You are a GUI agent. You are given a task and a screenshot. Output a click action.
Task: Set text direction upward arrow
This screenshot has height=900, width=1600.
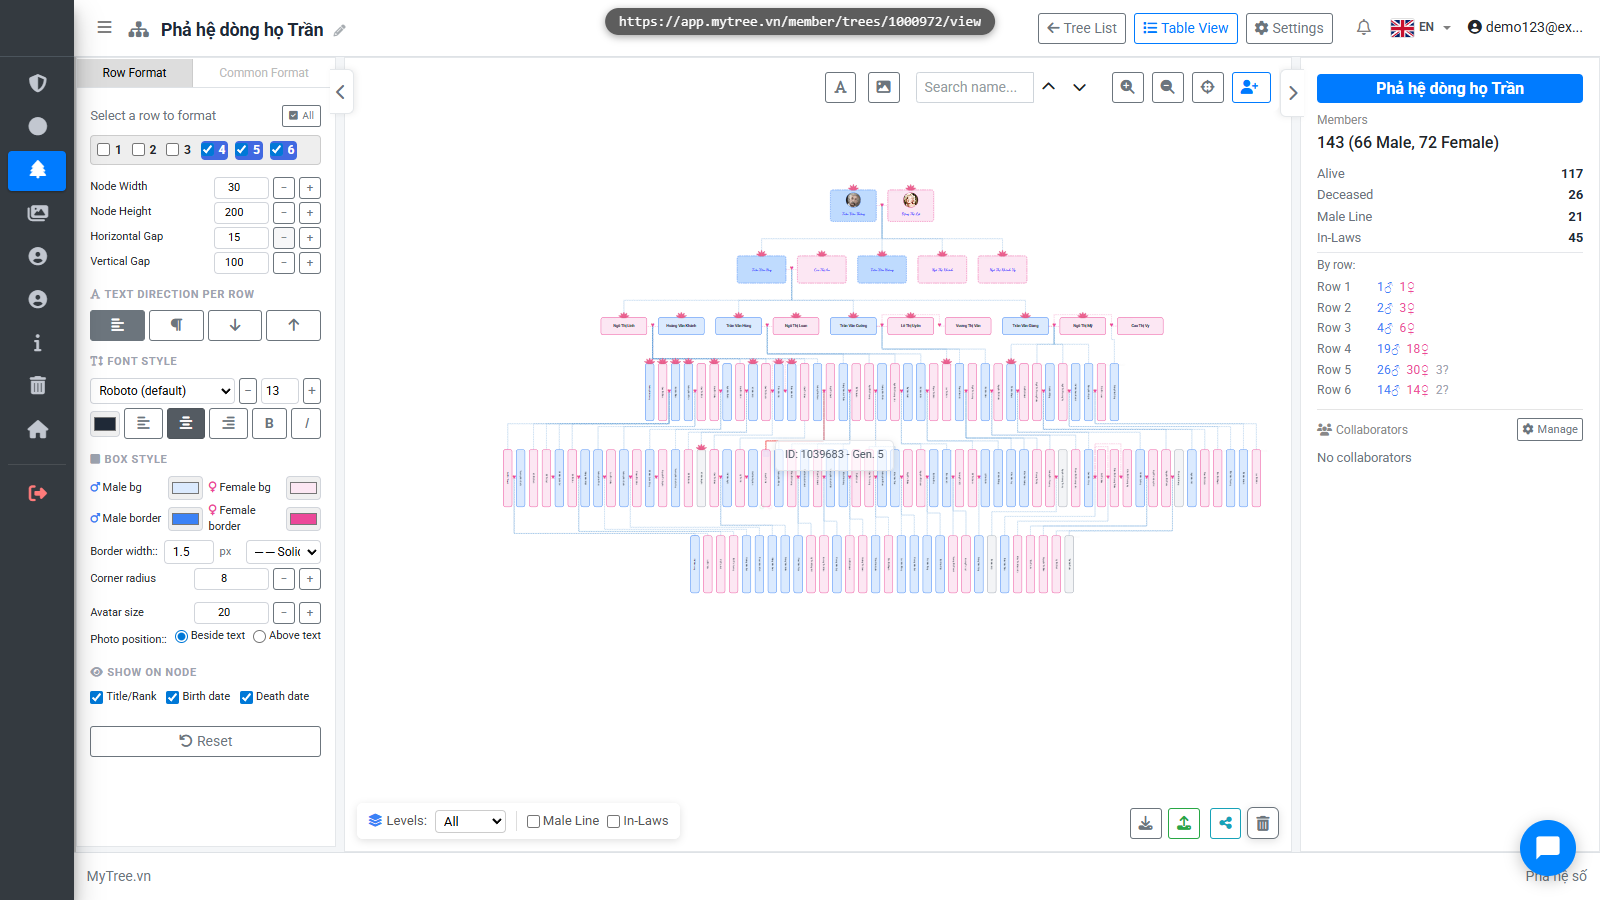(293, 325)
